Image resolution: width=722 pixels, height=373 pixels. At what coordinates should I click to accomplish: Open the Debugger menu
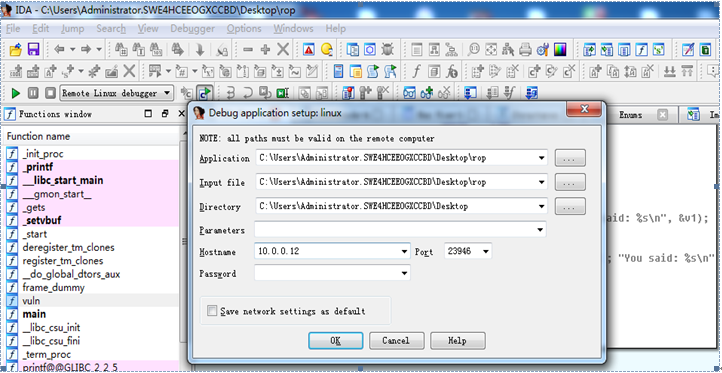(x=192, y=29)
